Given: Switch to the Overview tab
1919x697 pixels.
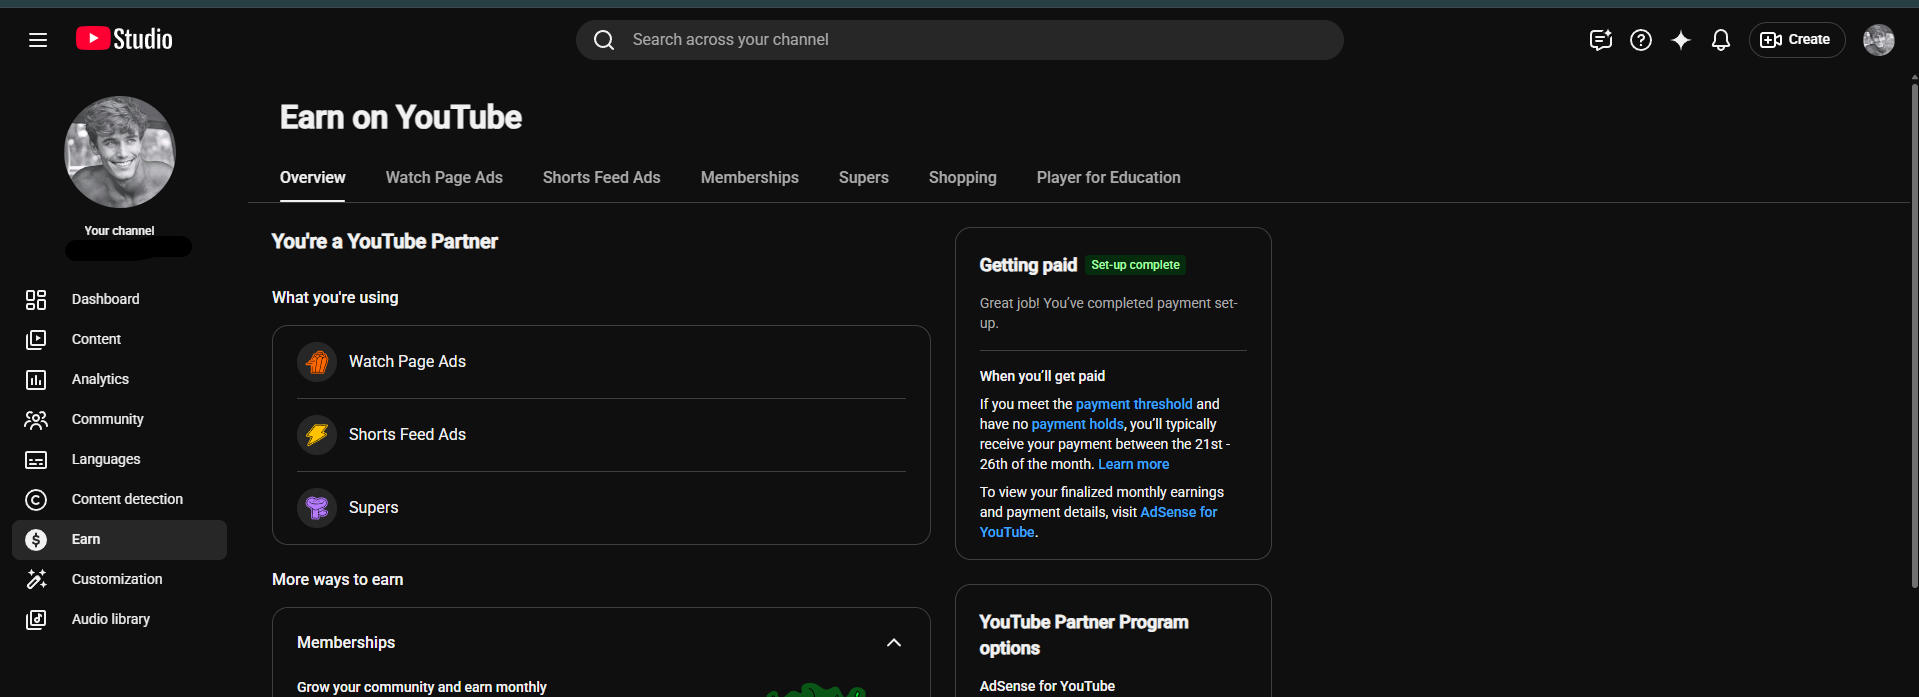Looking at the screenshot, I should pos(313,177).
